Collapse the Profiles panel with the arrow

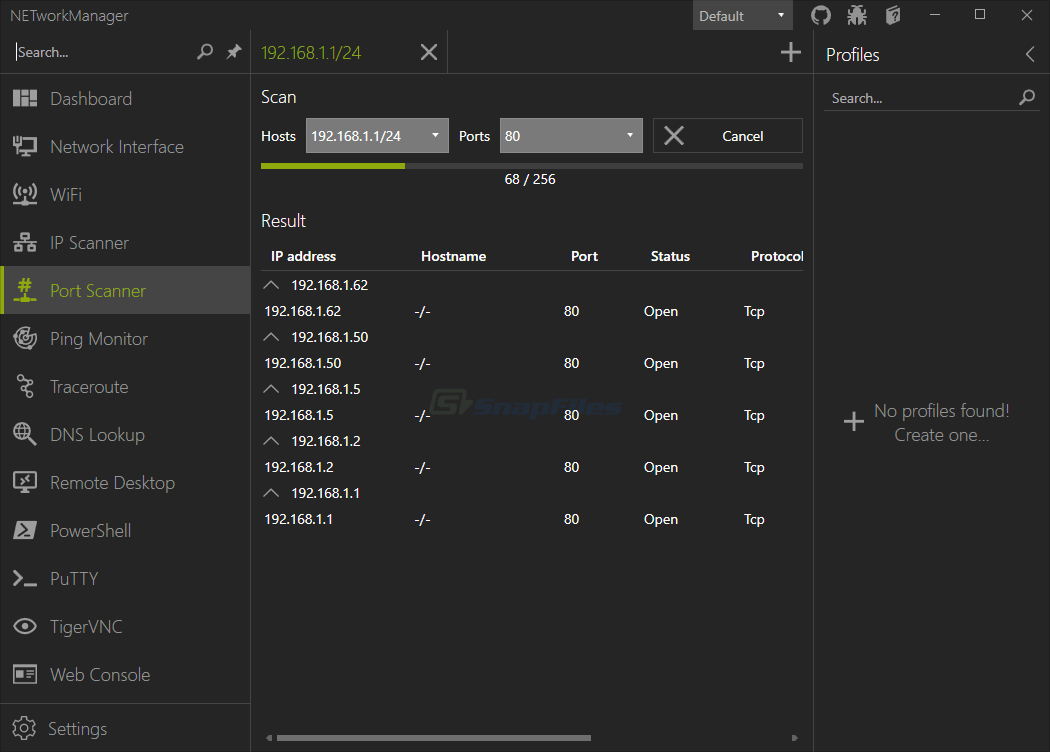(x=1031, y=54)
